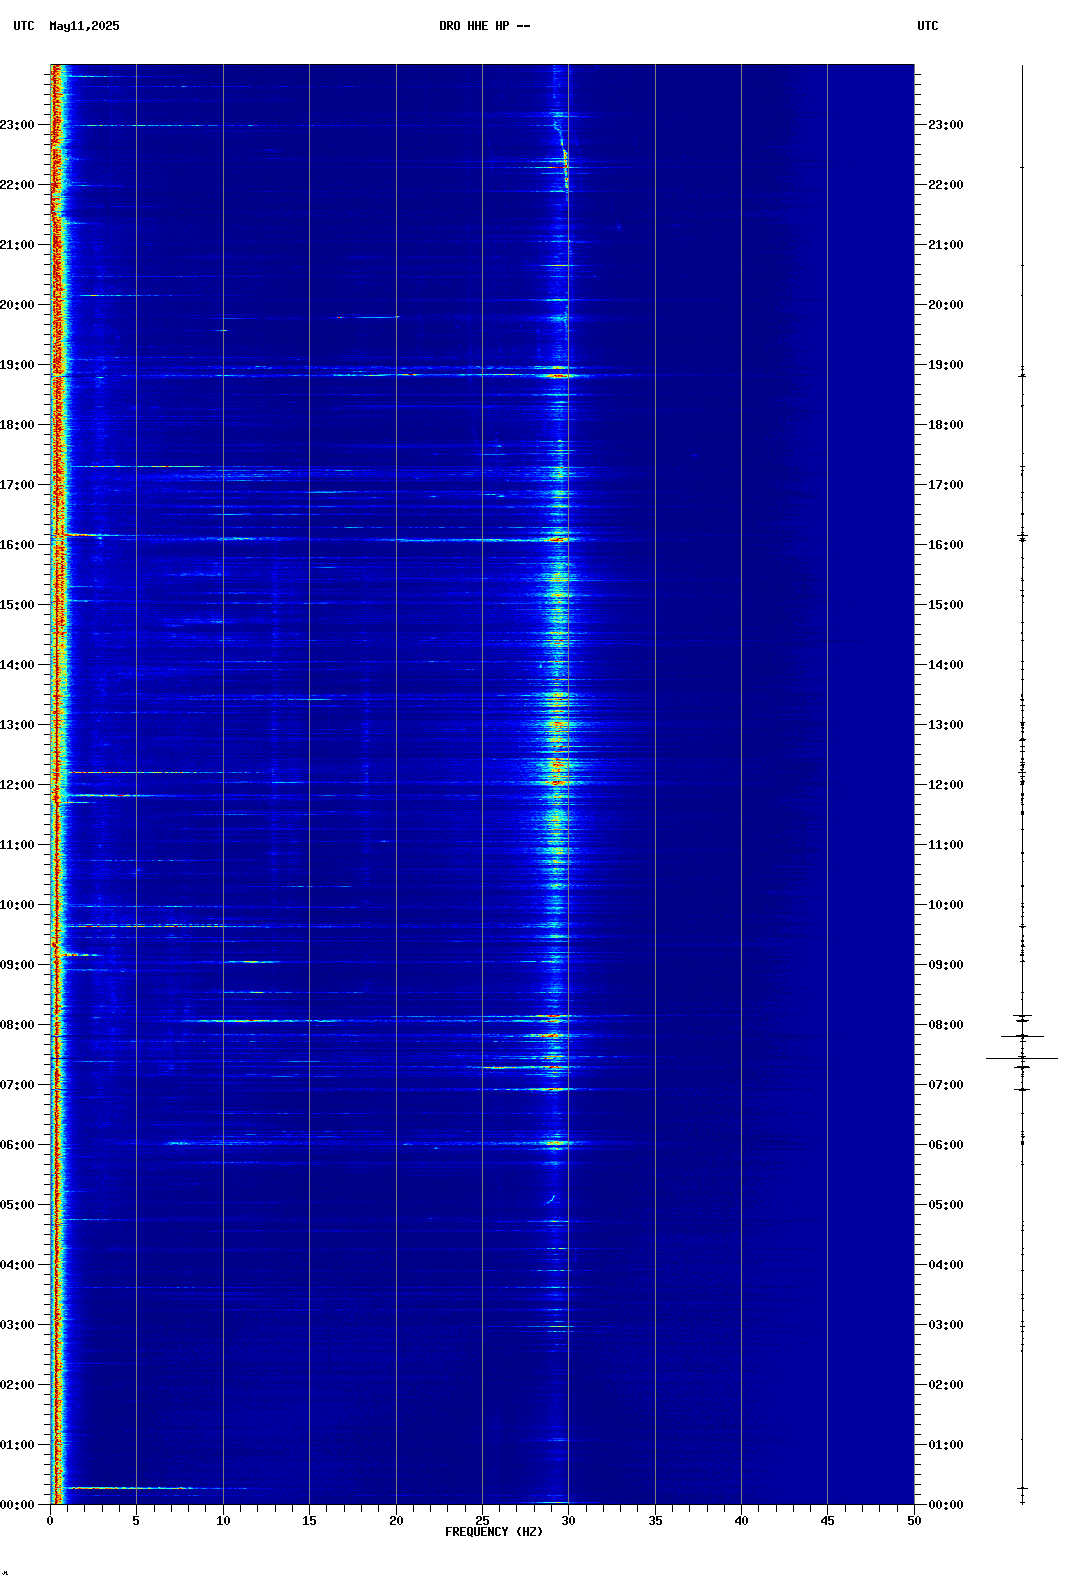This screenshot has height=1584, width=1066.
Task: Click the 08:00 label on left time axis
Action: tap(17, 1025)
